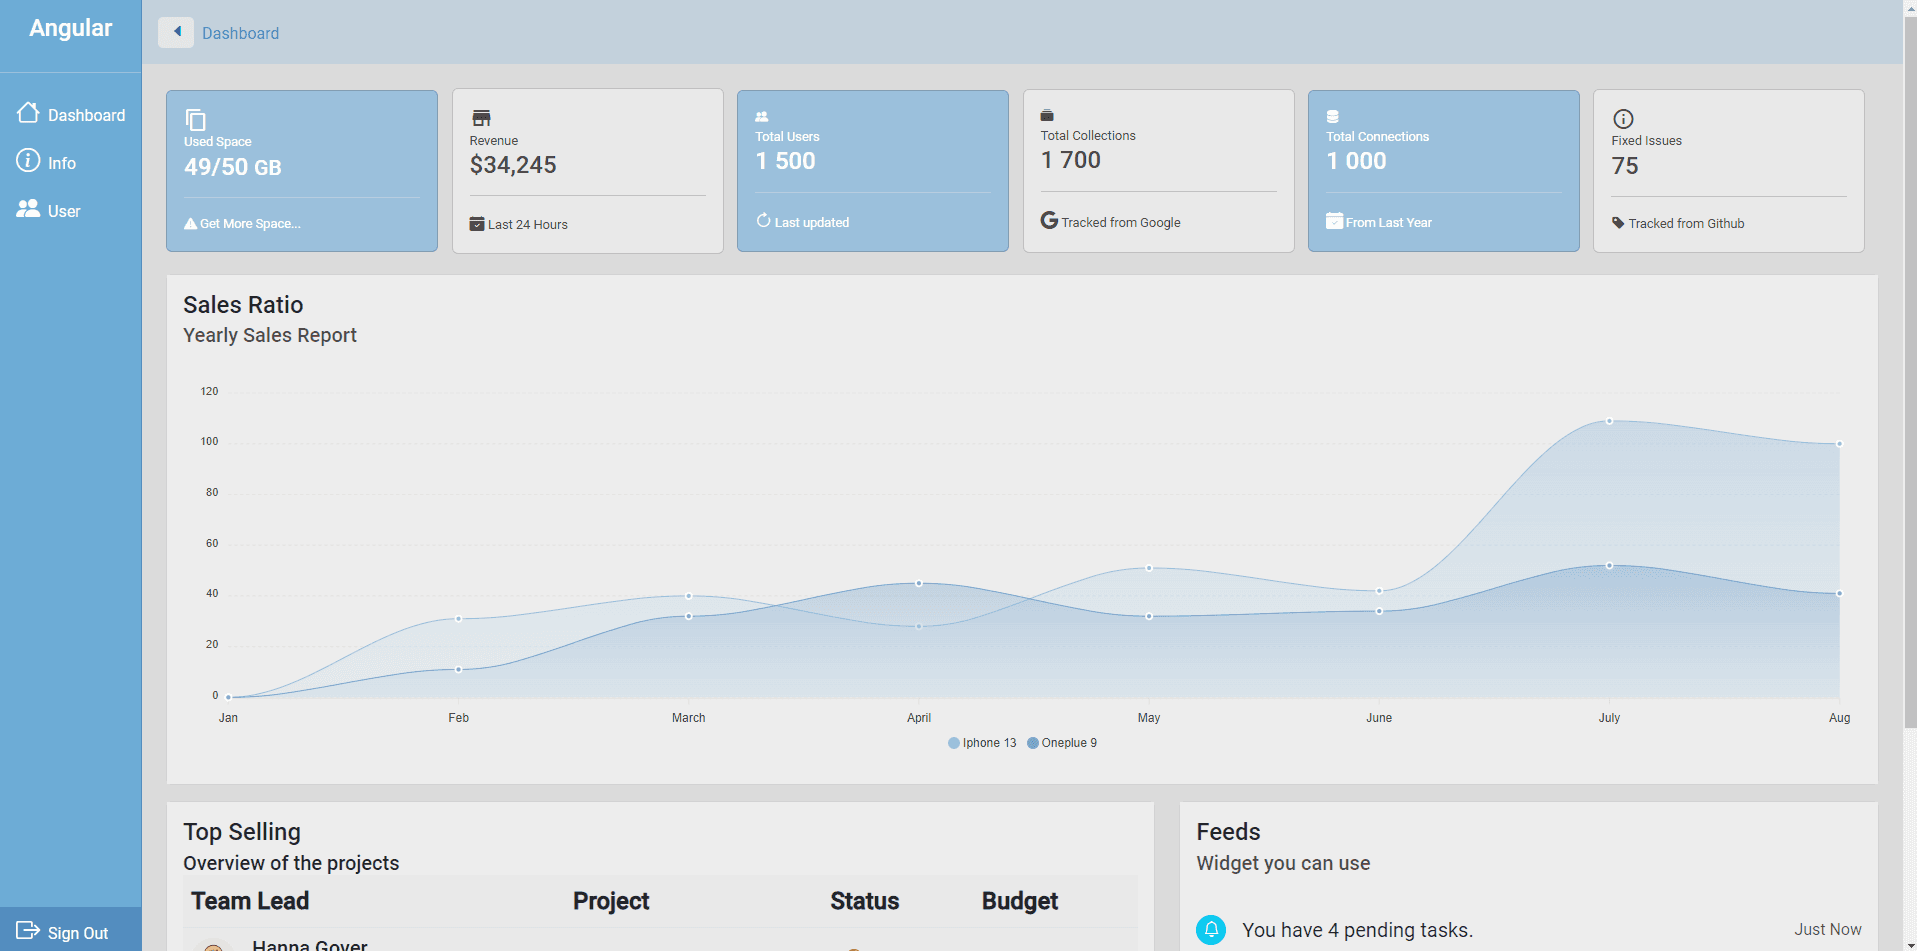Click the notification bell in the Feeds widget

(x=1212, y=929)
